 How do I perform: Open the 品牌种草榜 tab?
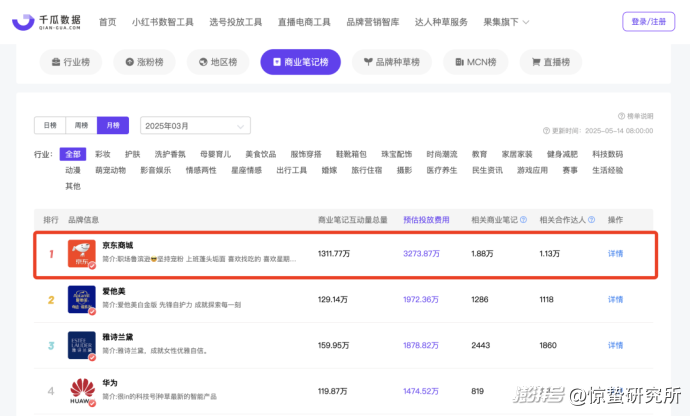pos(392,62)
